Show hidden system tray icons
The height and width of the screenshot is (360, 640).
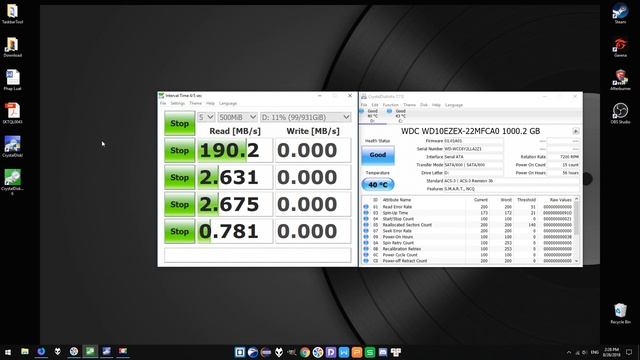coord(569,352)
